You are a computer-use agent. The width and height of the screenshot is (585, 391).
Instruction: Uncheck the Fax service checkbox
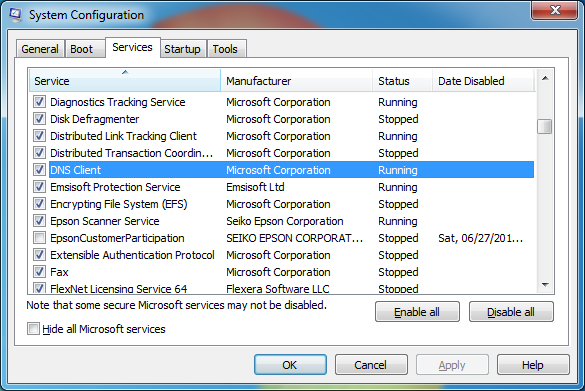click(x=40, y=272)
